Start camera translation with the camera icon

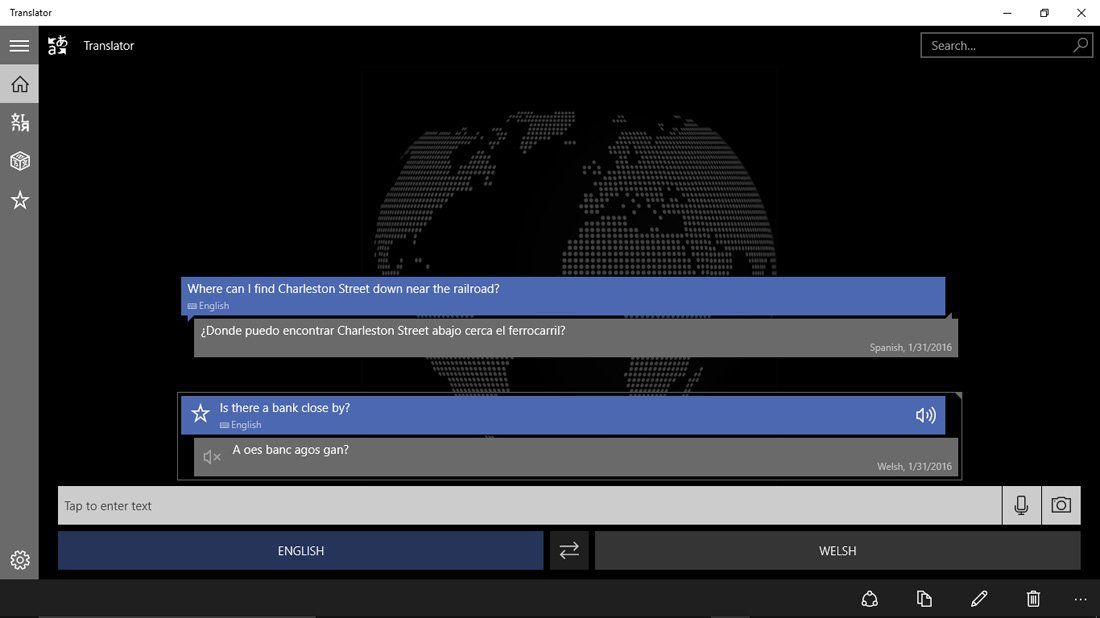click(x=1061, y=505)
